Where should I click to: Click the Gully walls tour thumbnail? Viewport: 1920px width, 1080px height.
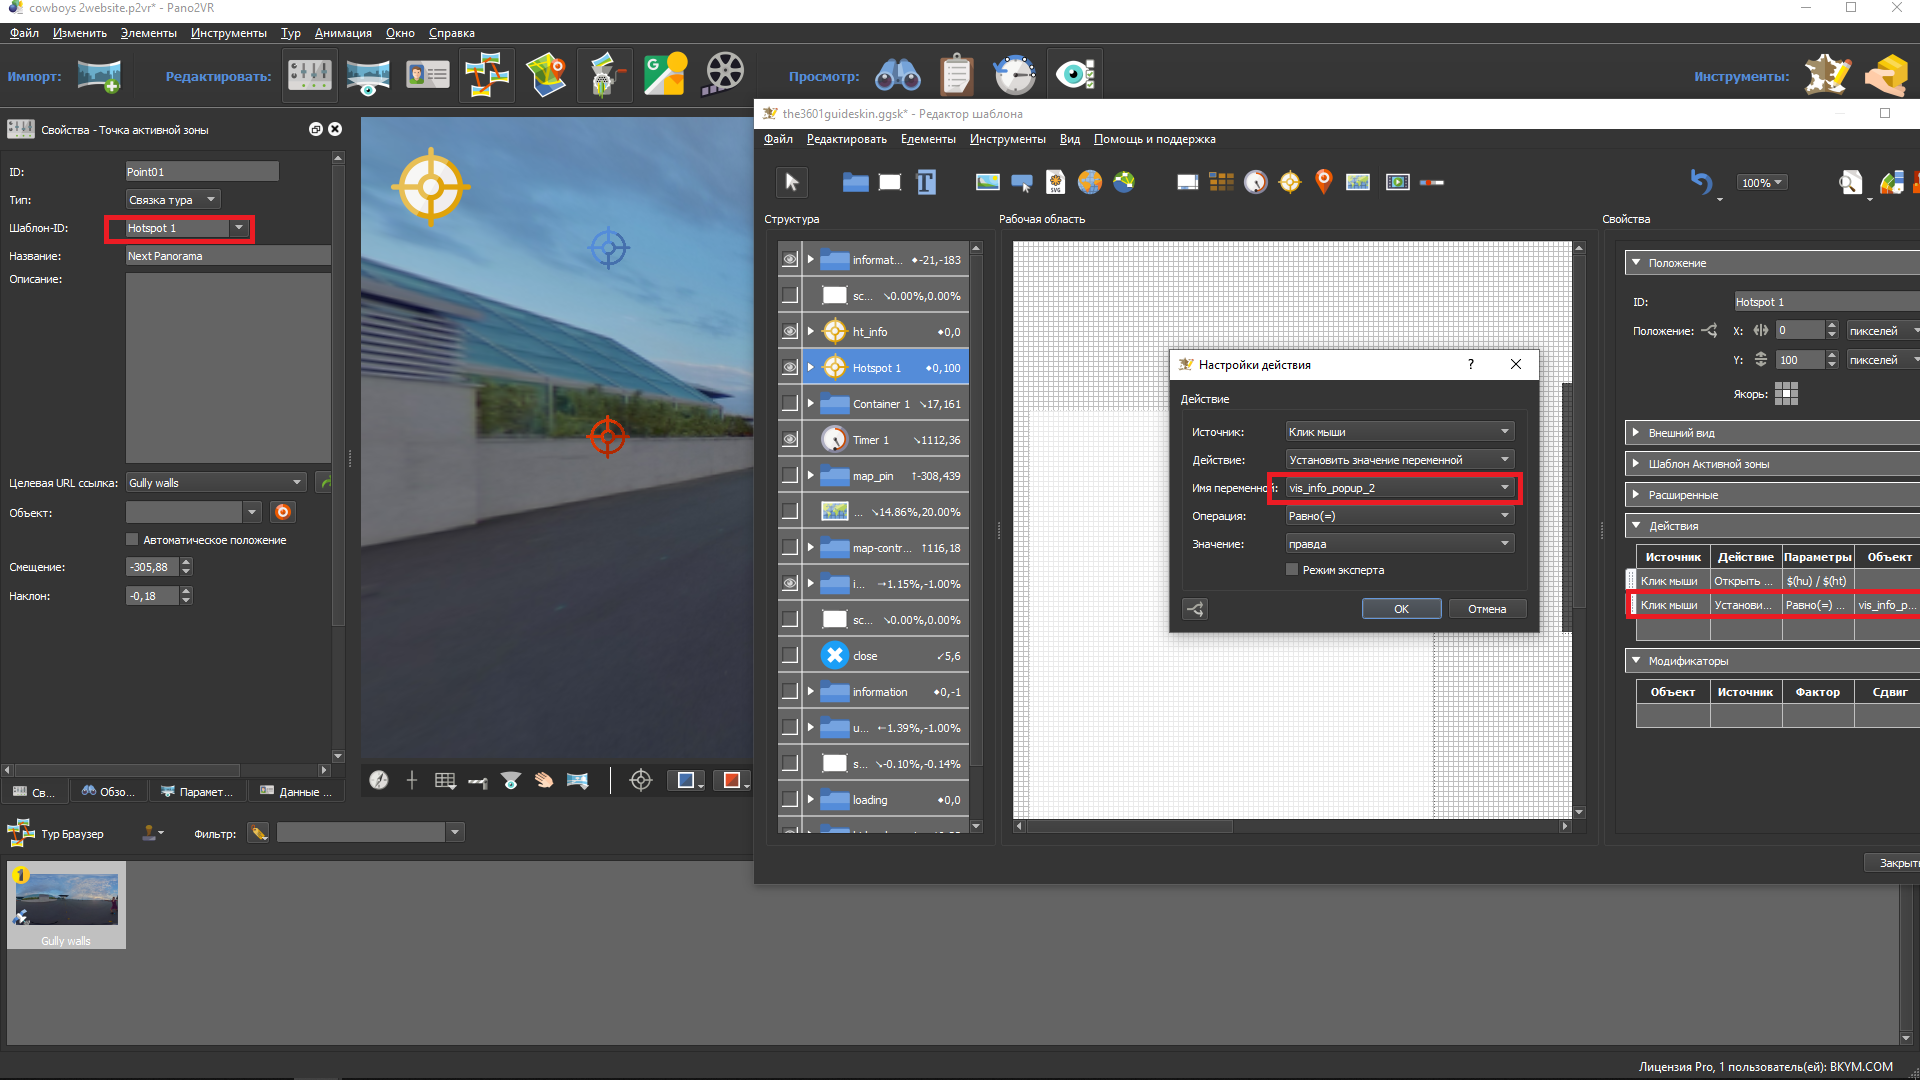pos(66,901)
